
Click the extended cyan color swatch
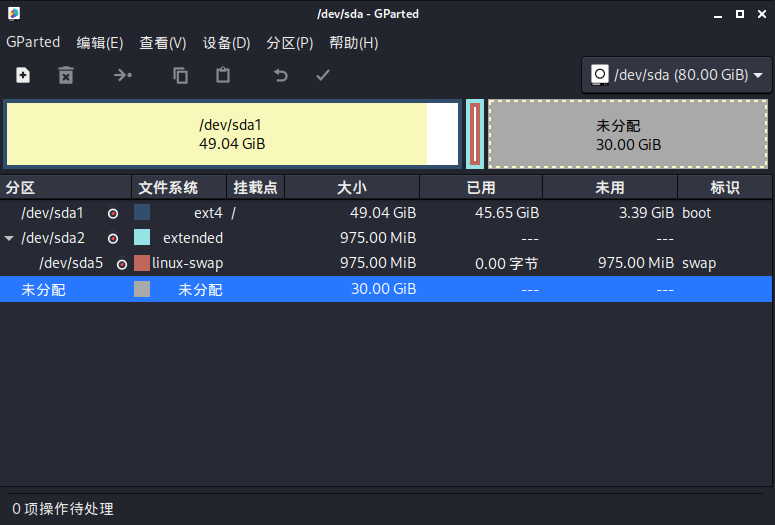[142, 237]
